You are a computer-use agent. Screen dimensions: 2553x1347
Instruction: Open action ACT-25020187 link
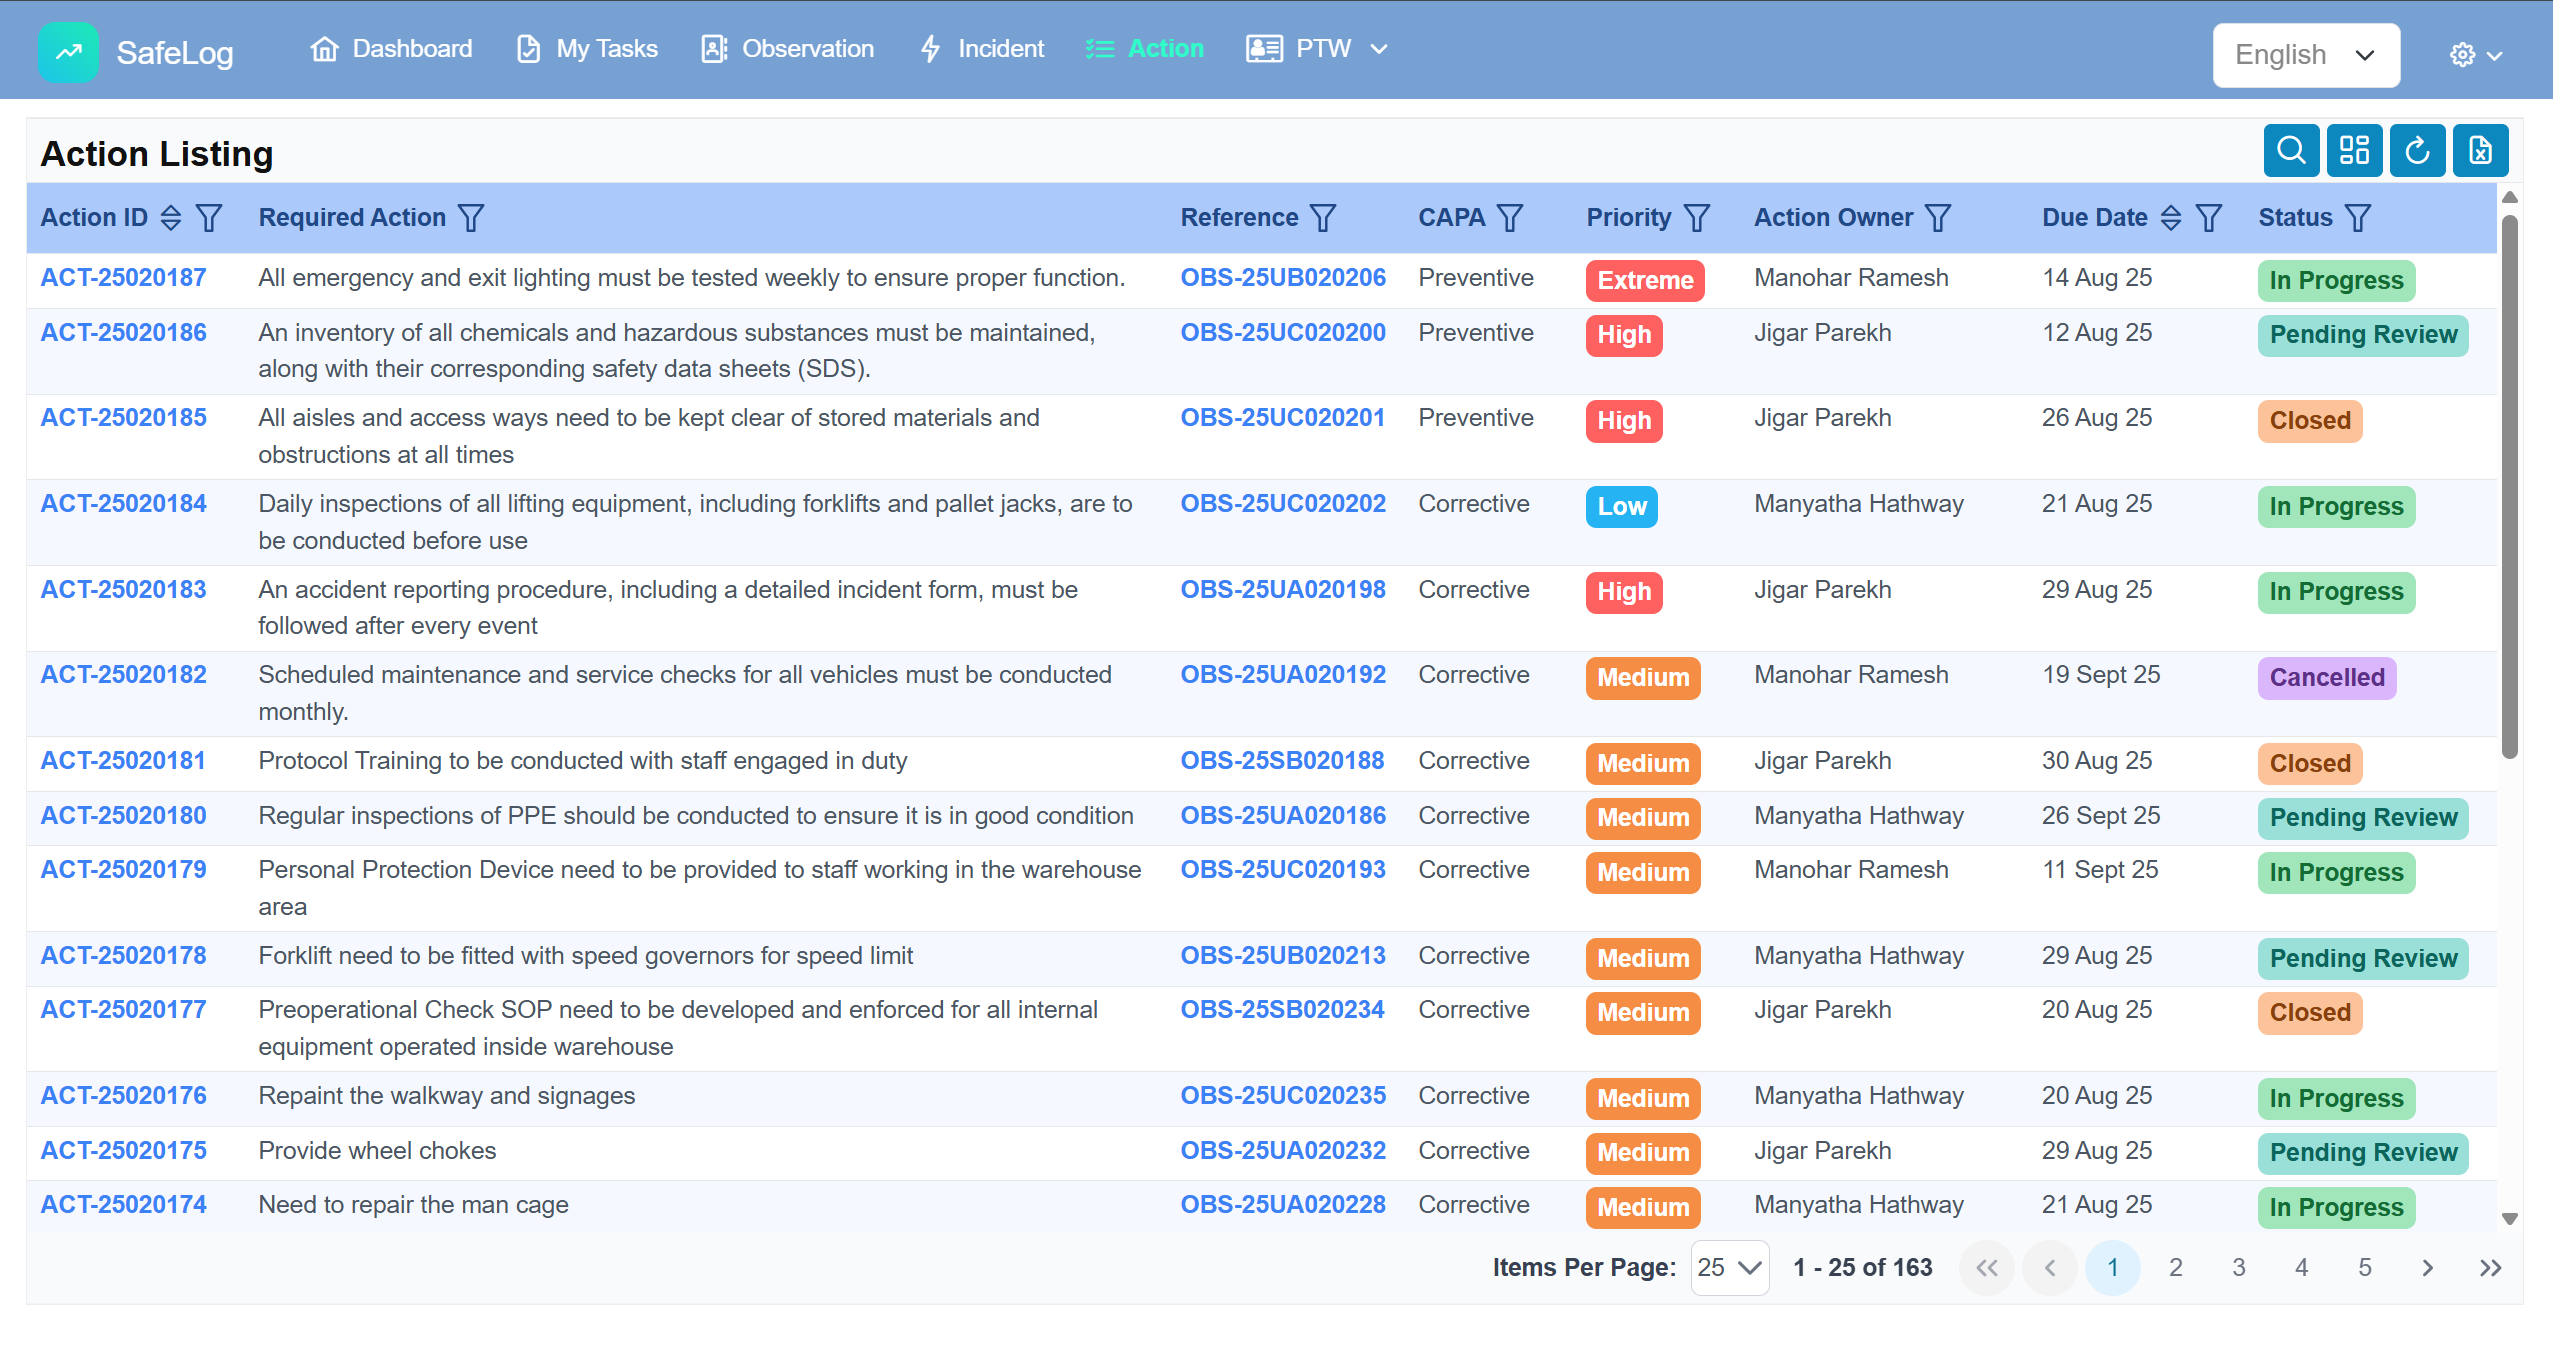tap(124, 278)
